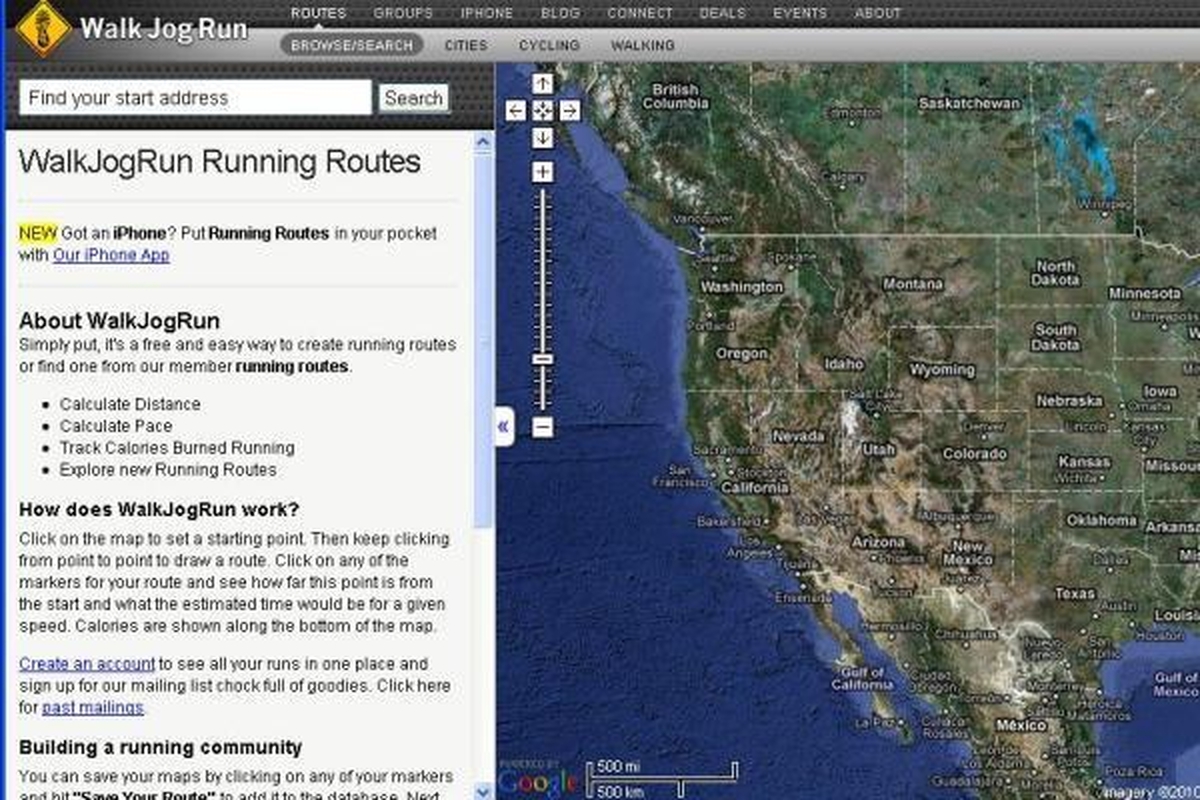The width and height of the screenshot is (1200, 800).
Task: Click the map zoom slider handle
Action: [542, 358]
